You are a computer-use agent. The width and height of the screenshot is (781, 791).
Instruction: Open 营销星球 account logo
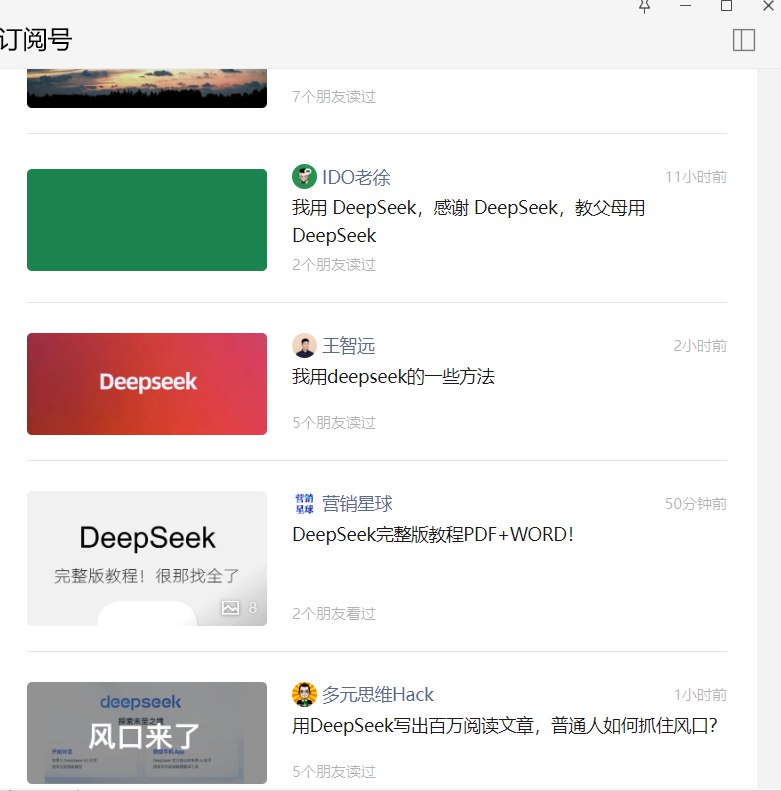click(304, 503)
